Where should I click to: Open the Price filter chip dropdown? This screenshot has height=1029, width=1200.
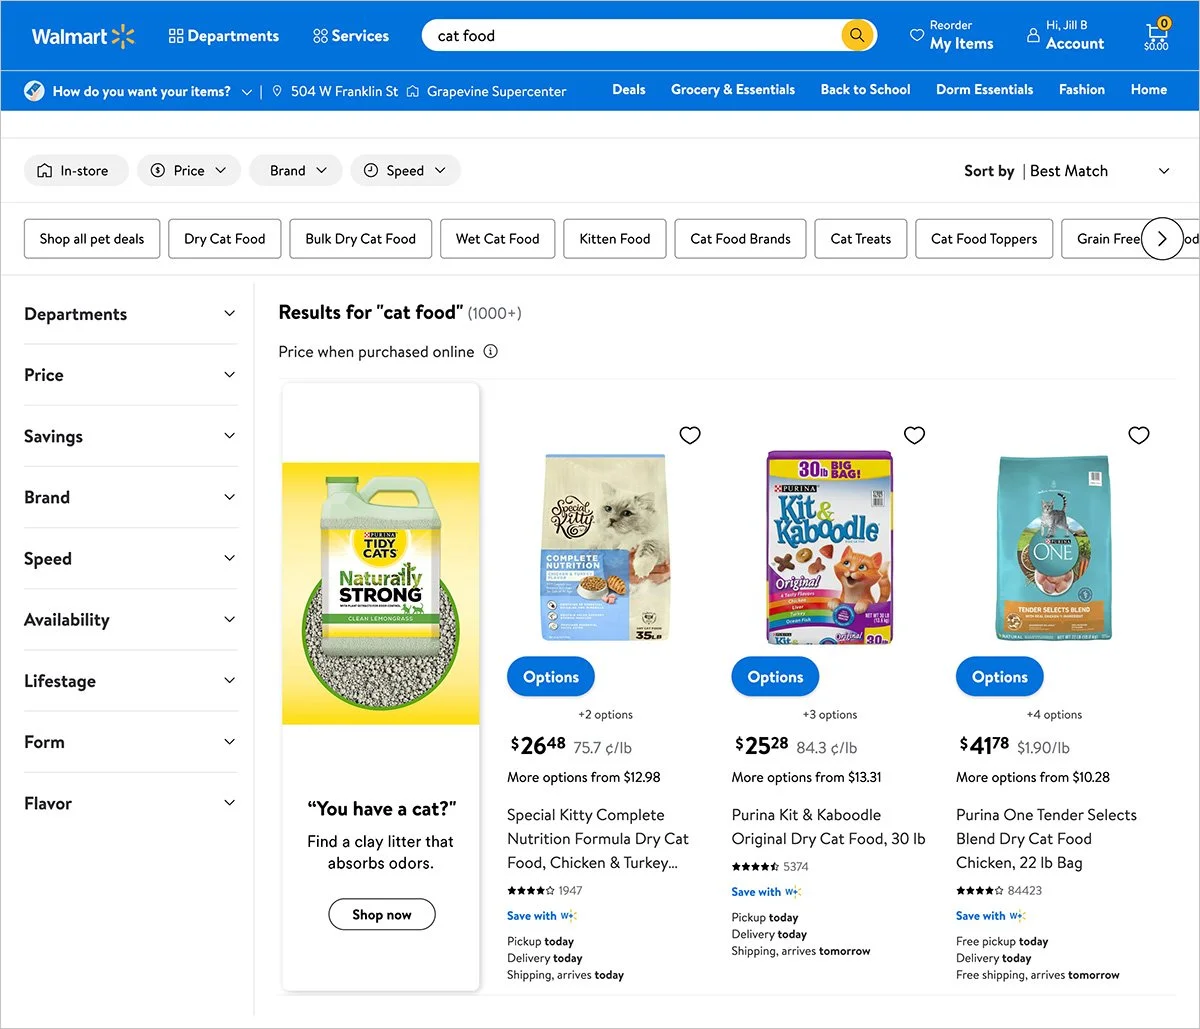pos(189,171)
